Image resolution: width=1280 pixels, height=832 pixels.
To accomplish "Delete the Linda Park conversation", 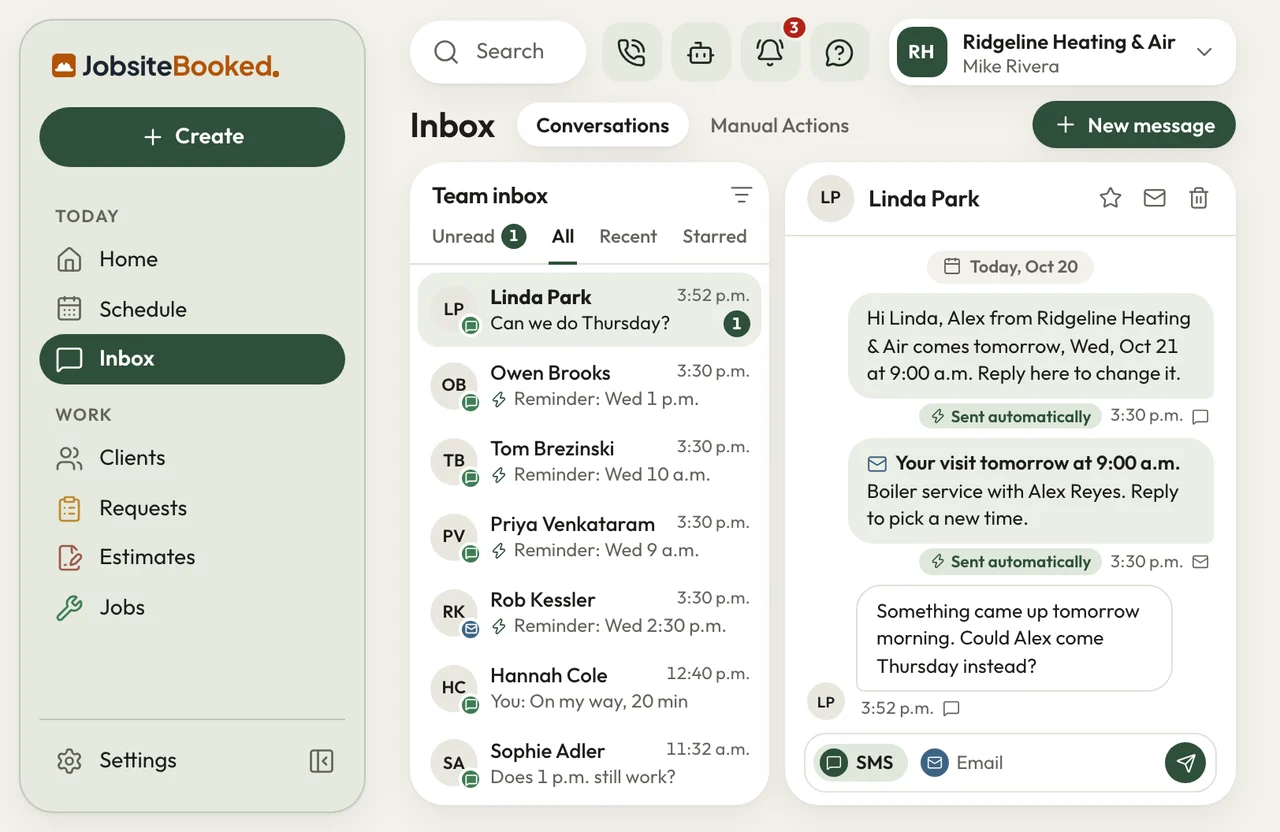I will click(x=1198, y=198).
